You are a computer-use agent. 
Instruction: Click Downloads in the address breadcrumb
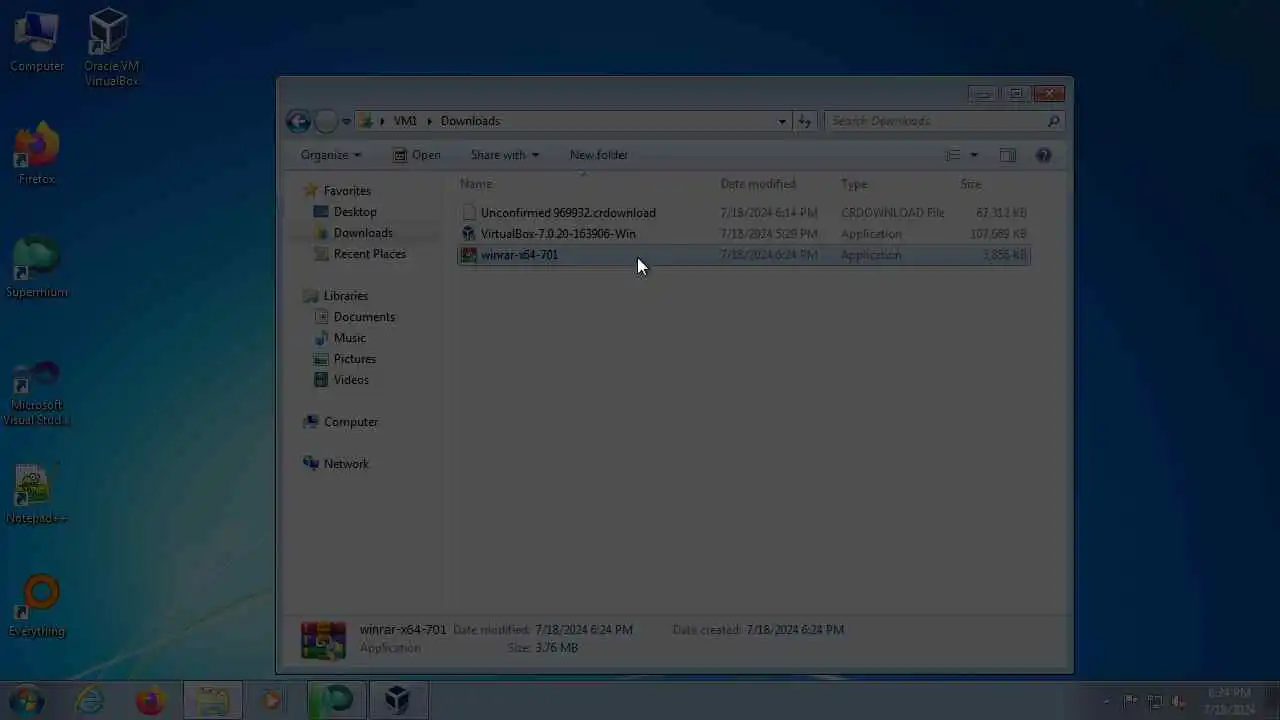[x=470, y=121]
